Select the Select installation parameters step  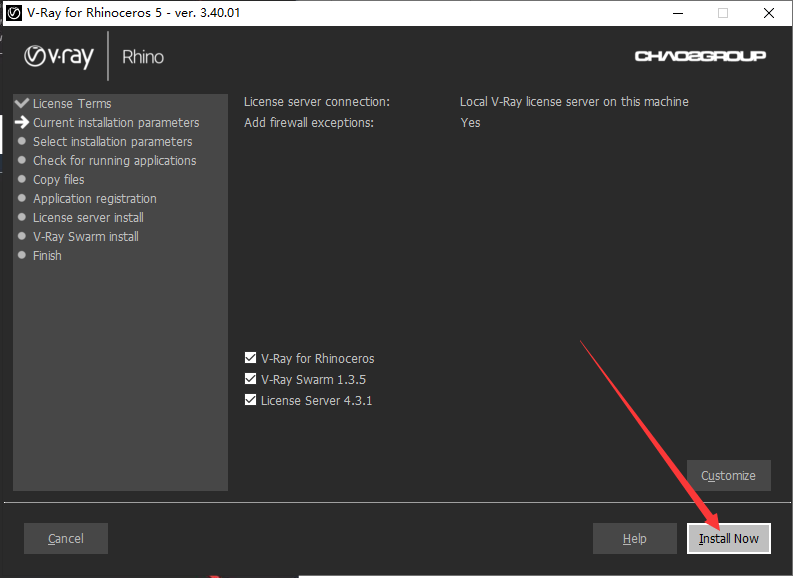click(113, 141)
